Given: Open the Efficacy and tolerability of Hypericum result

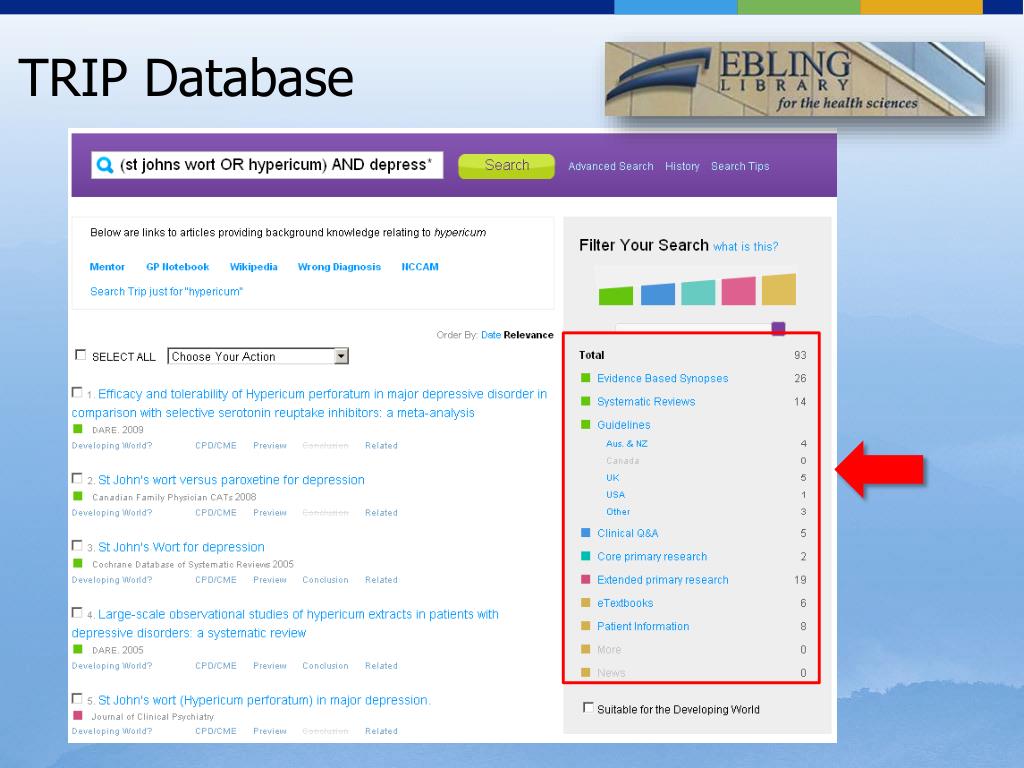Looking at the screenshot, I should click(310, 404).
